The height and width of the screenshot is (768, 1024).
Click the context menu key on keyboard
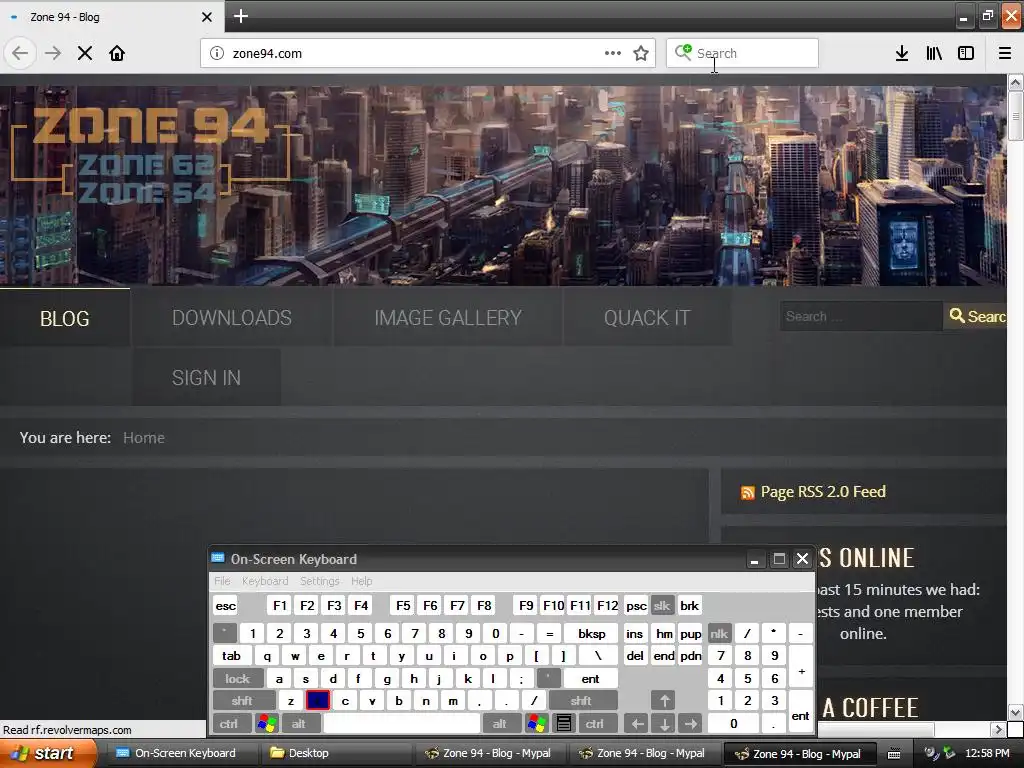tap(564, 723)
